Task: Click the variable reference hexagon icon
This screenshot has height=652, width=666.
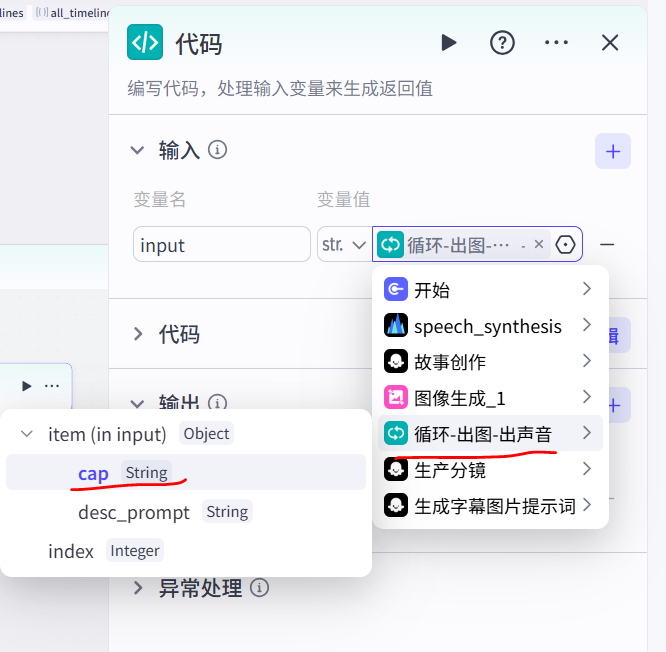Action: coord(565,244)
